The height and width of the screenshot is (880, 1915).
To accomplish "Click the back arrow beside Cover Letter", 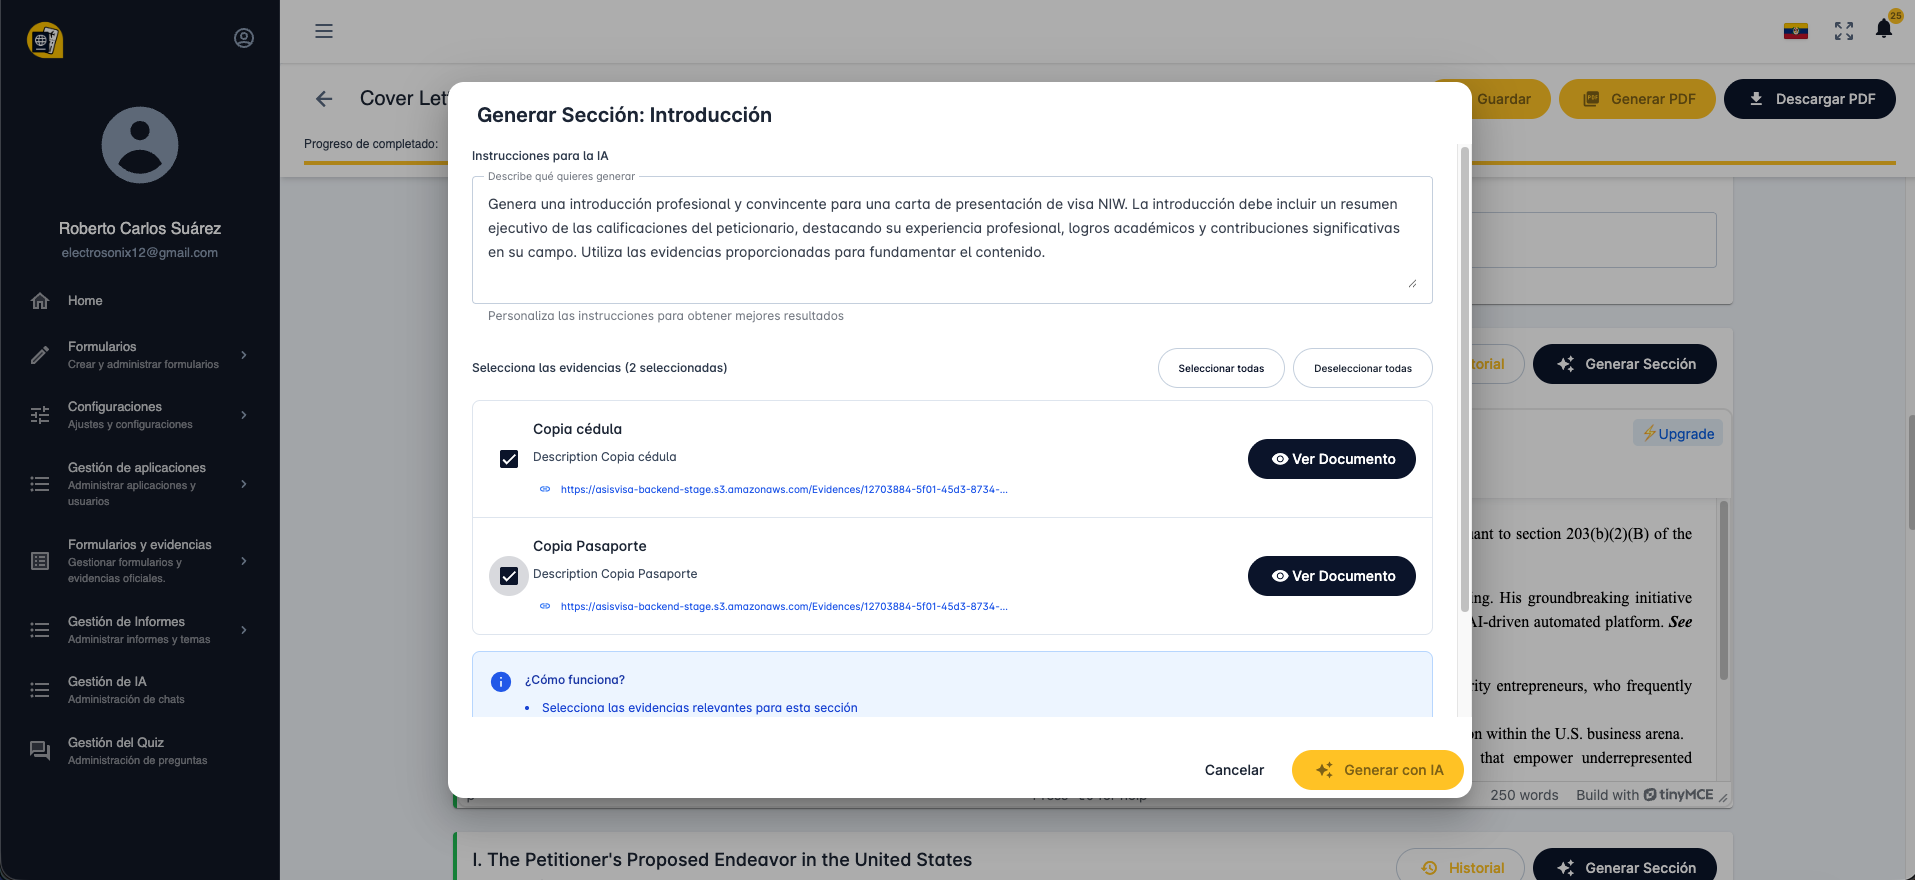I will coord(324,98).
